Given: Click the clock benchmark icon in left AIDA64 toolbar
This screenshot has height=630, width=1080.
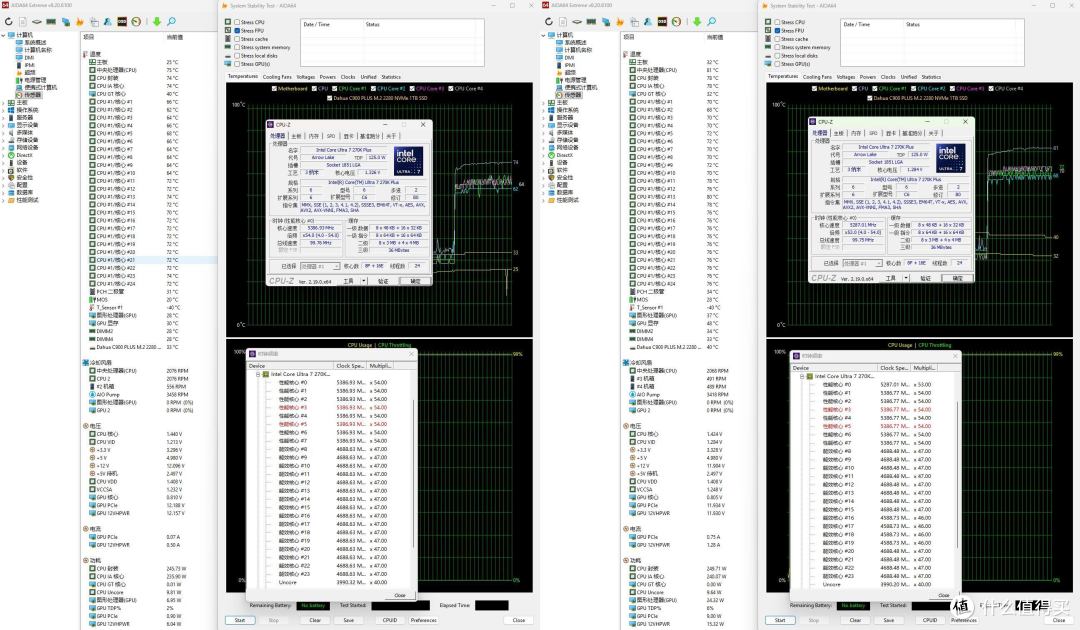Looking at the screenshot, I should [x=136, y=21].
